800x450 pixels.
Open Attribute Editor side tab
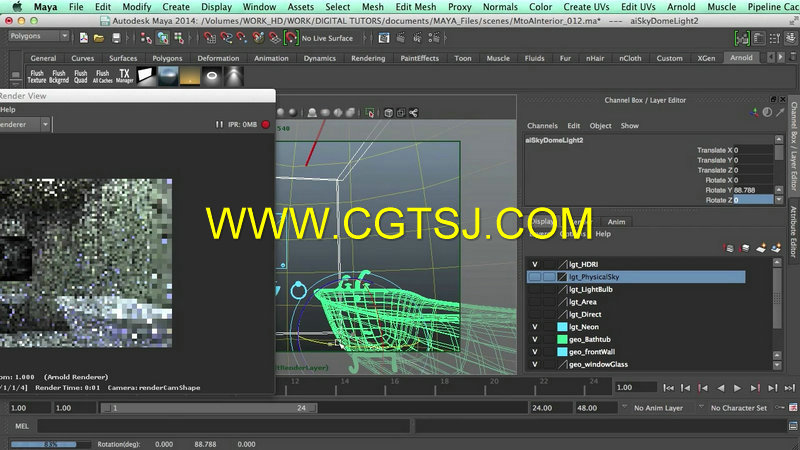(793, 233)
